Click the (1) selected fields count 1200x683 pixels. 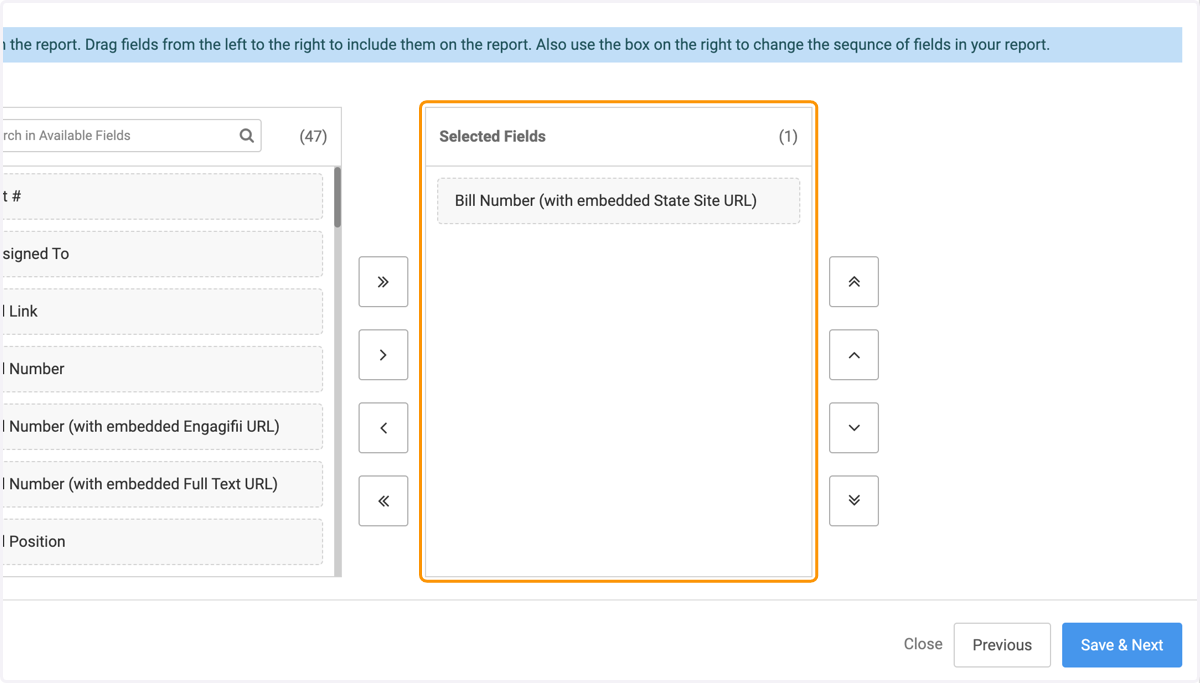coord(788,137)
